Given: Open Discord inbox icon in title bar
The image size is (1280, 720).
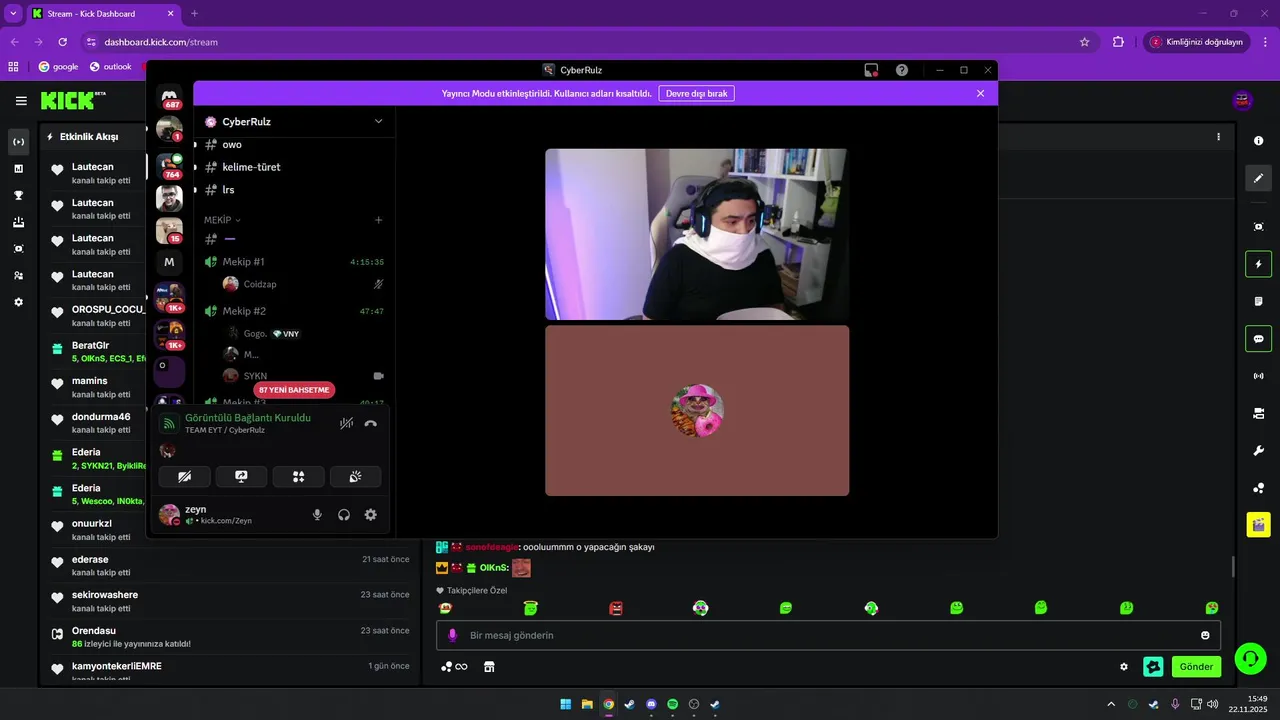Looking at the screenshot, I should pyautogui.click(x=871, y=70).
